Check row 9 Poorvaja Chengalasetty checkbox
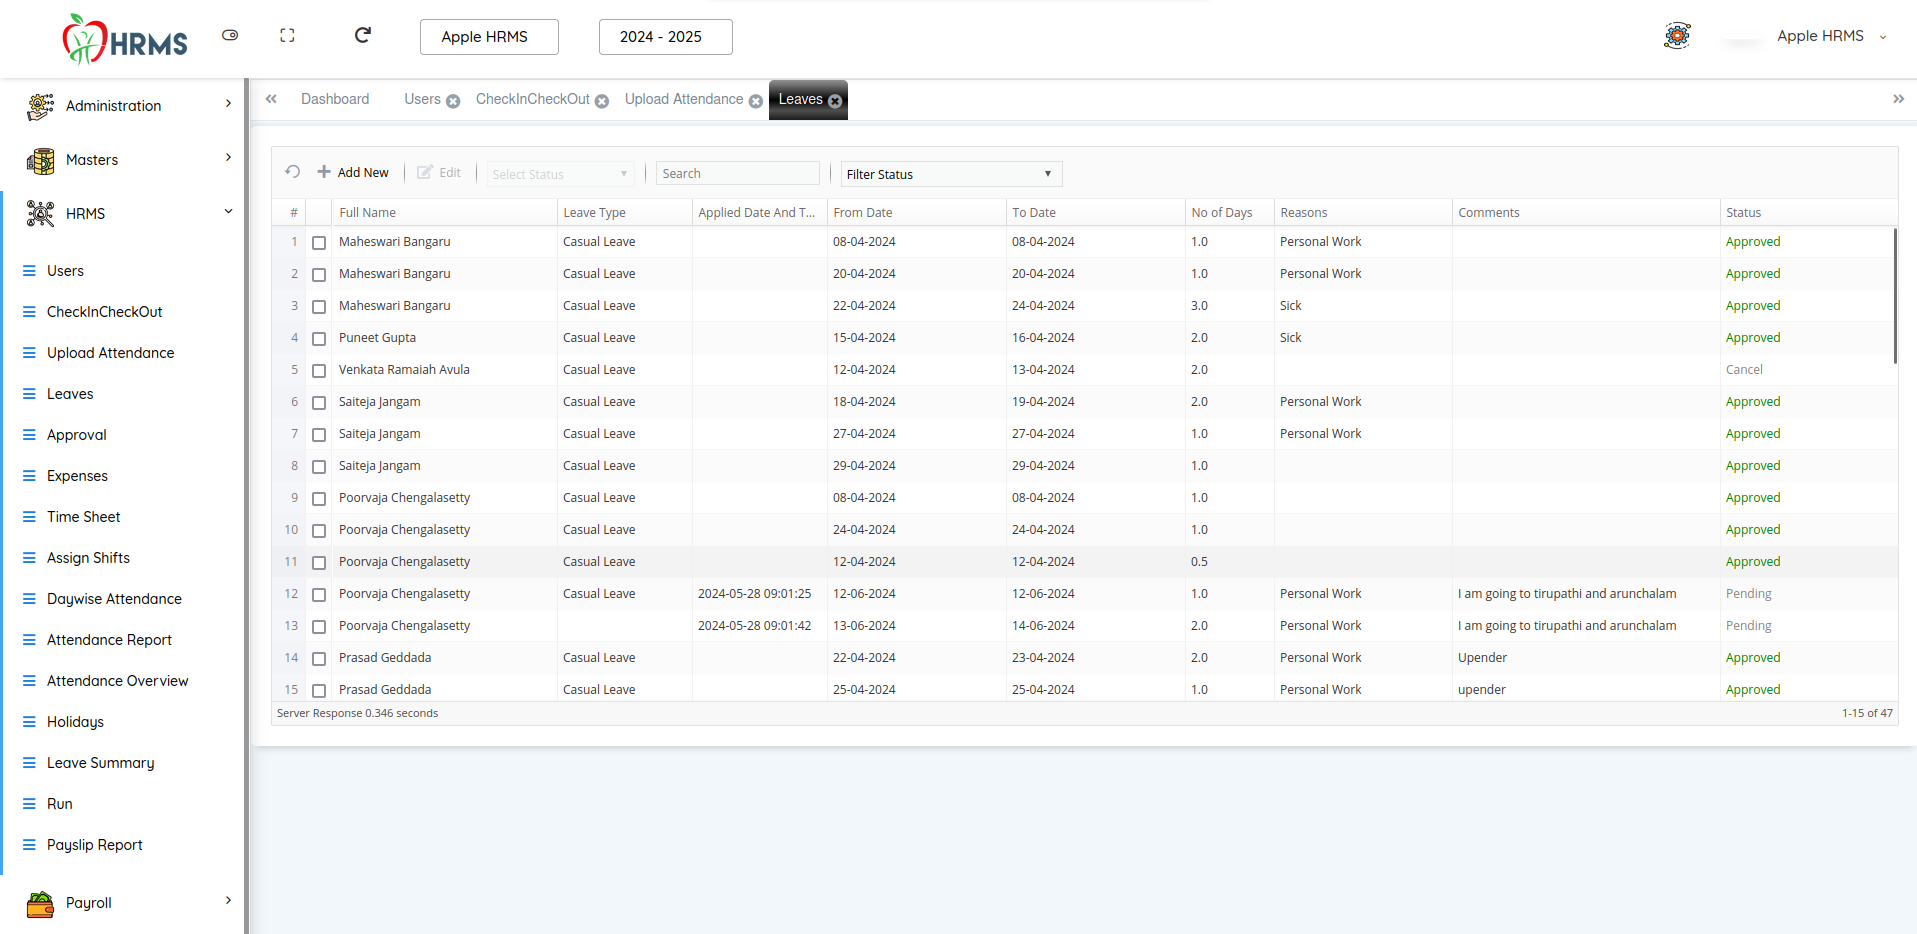This screenshot has width=1917, height=934. point(319,499)
